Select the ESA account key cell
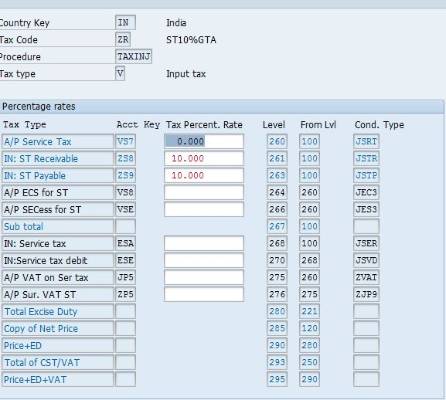 (125, 243)
